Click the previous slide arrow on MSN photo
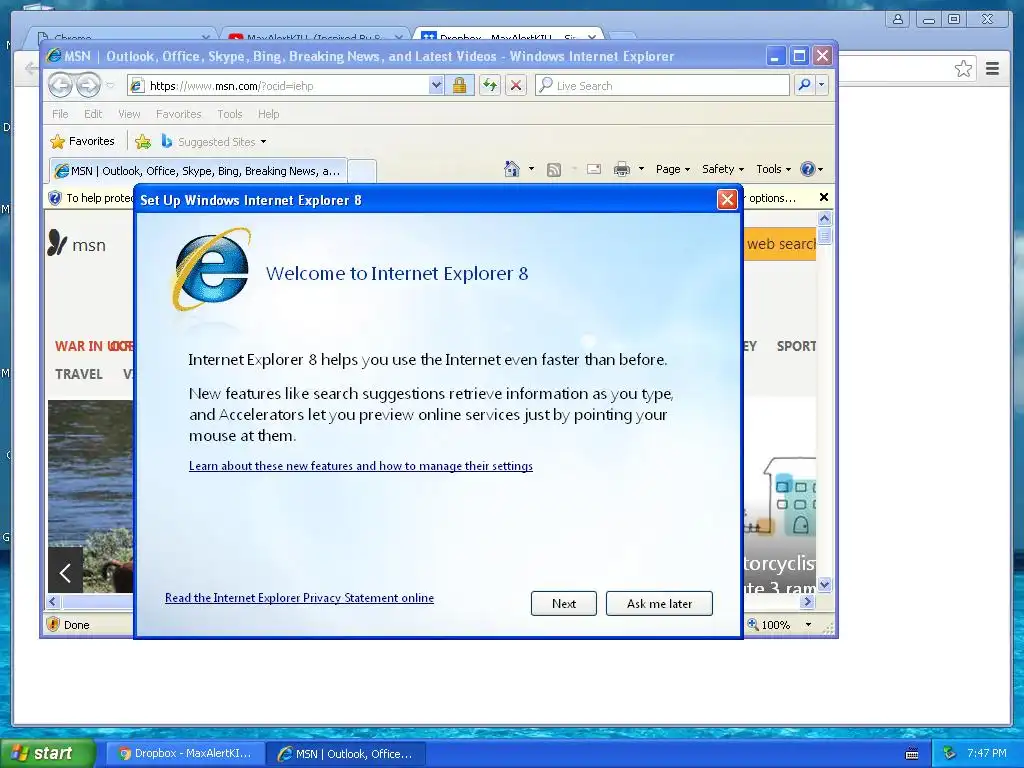The width and height of the screenshot is (1024, 768). [65, 573]
